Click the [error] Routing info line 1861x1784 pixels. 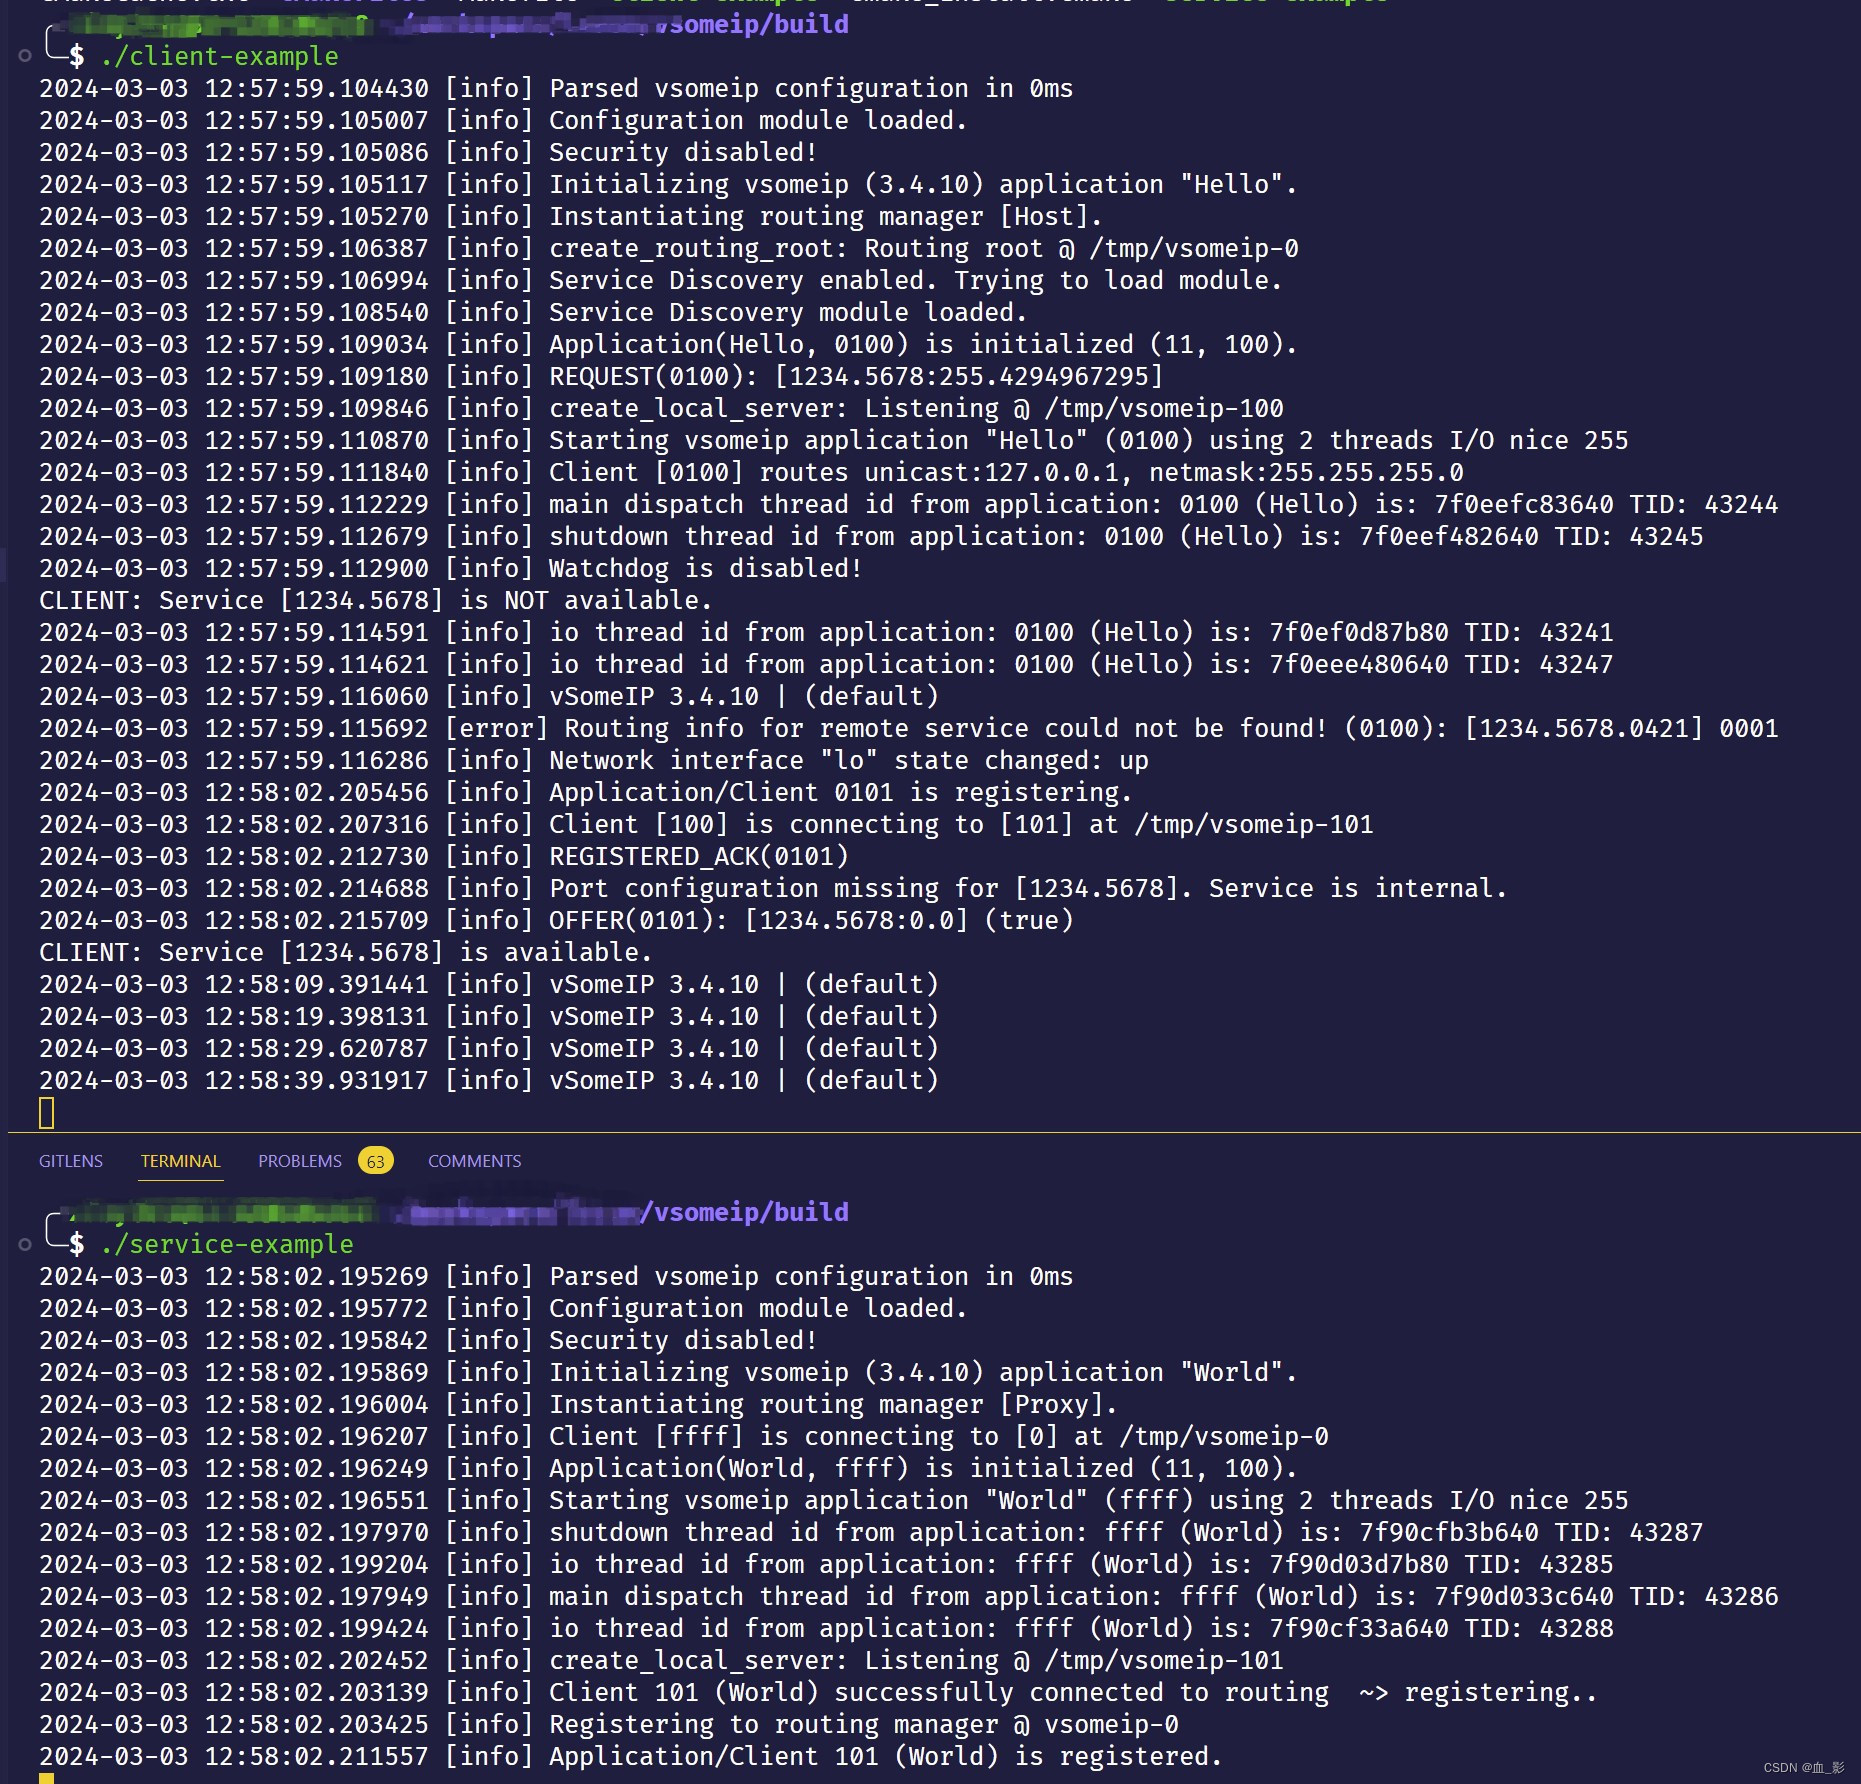pyautogui.click(x=908, y=728)
